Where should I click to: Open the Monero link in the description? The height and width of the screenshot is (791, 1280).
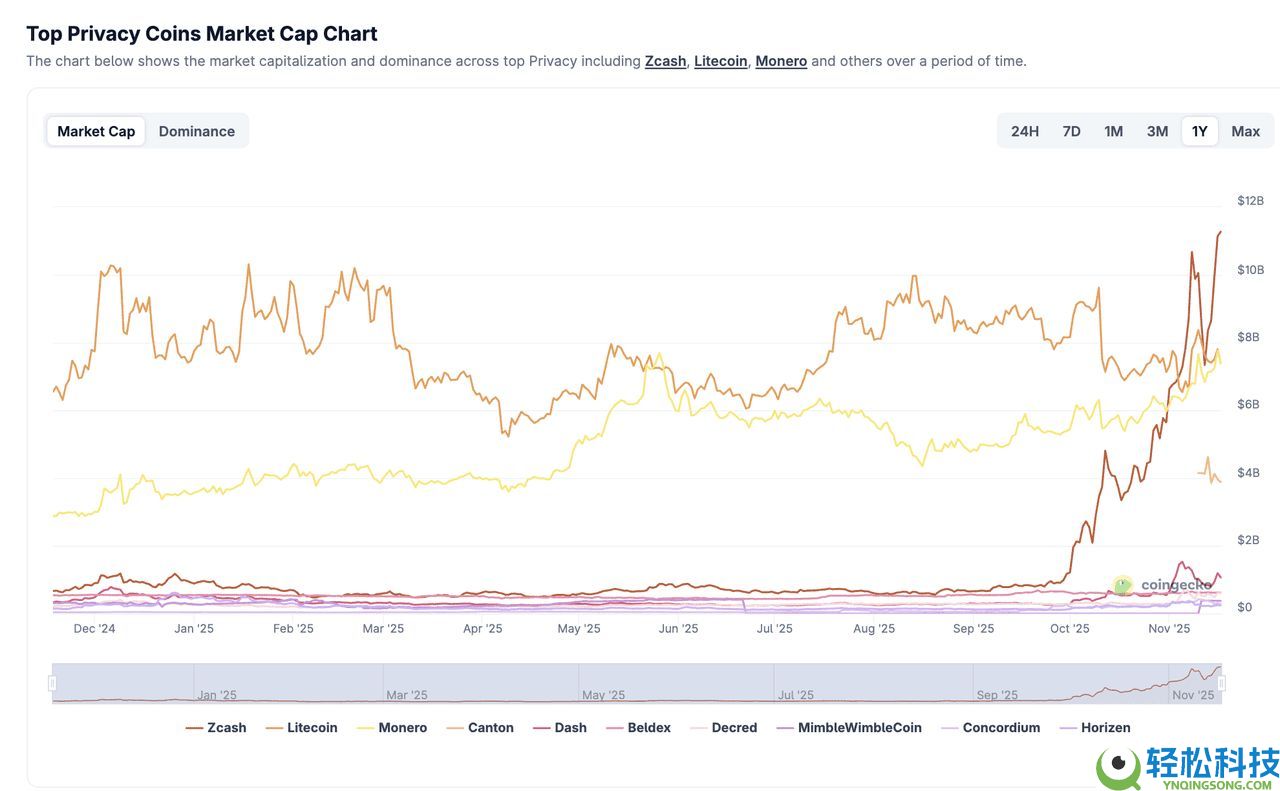780,59
